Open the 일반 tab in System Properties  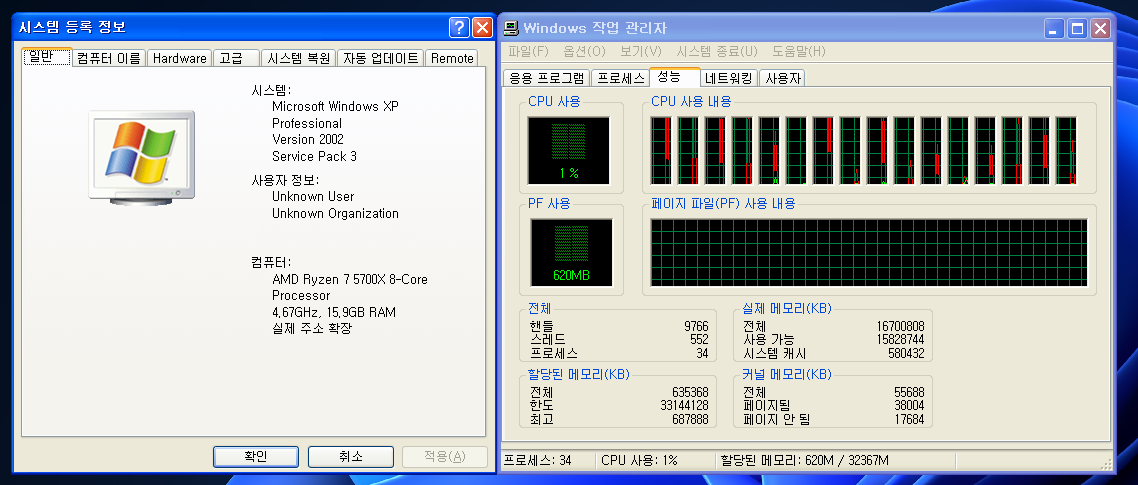point(47,57)
